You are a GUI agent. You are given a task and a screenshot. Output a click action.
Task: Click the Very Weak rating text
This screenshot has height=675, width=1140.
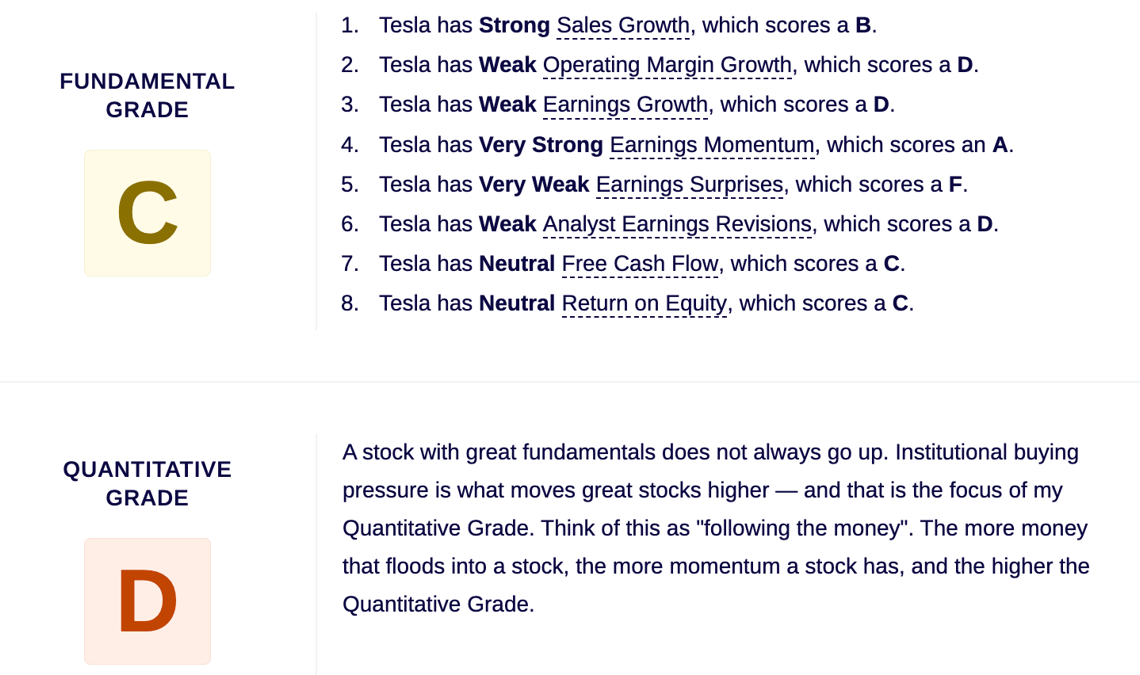click(x=534, y=185)
